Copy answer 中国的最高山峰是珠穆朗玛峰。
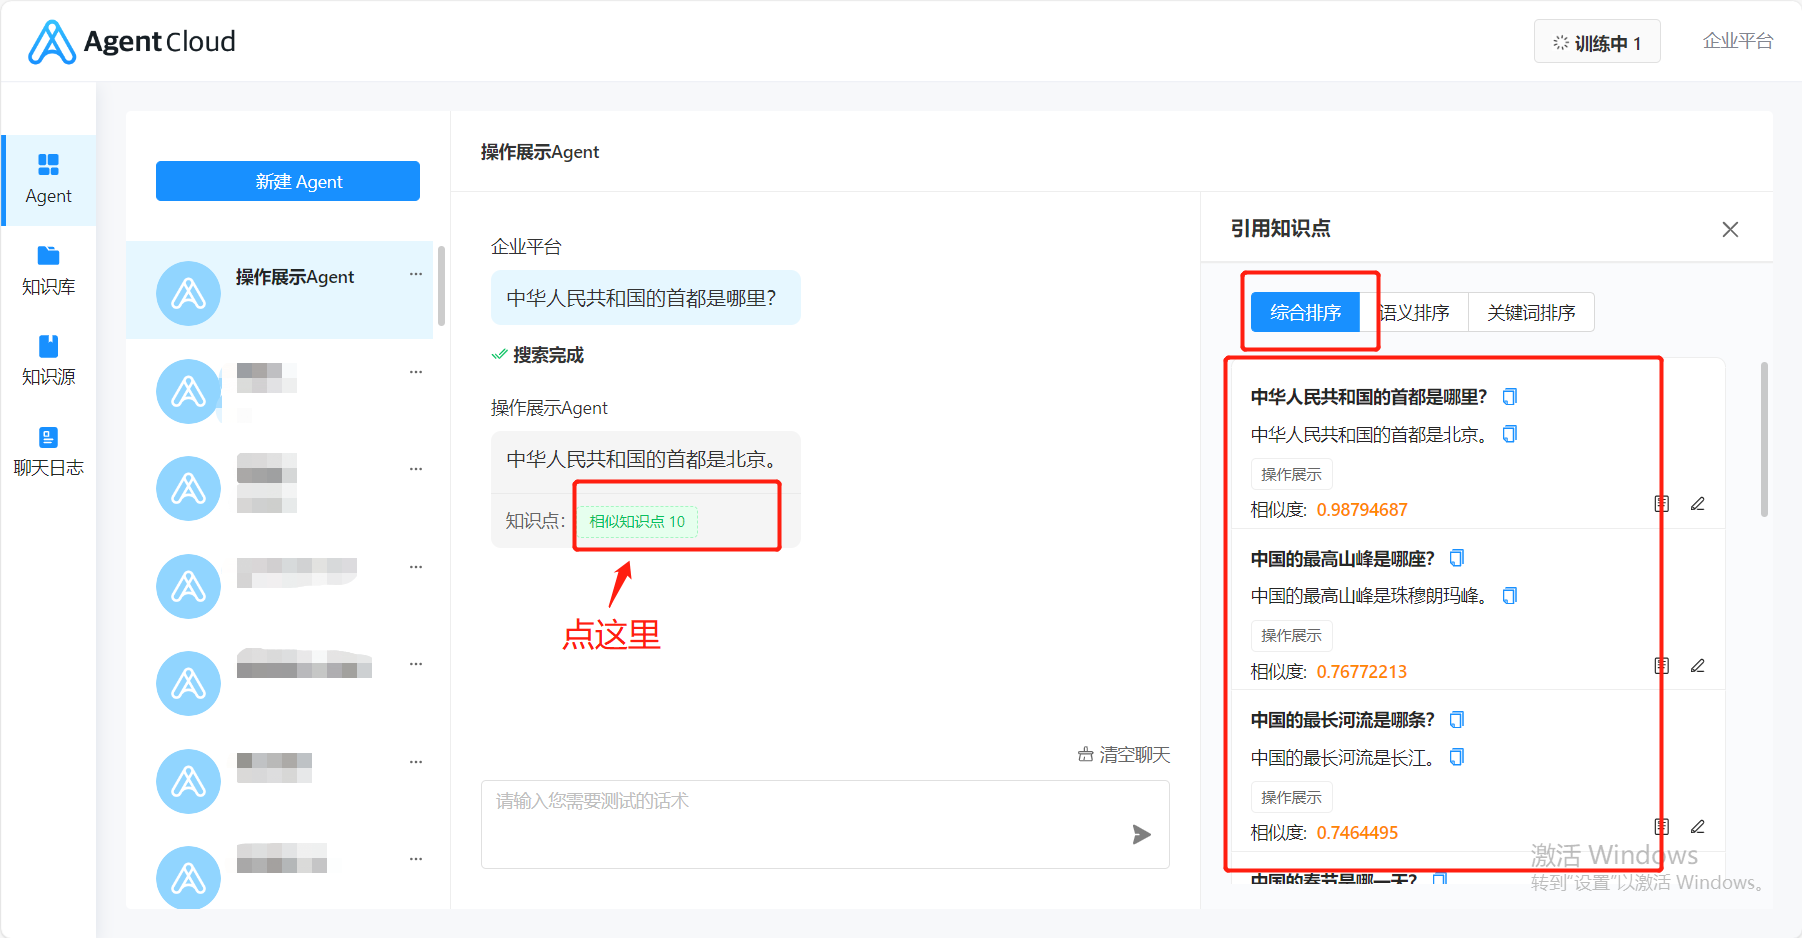 click(x=1510, y=596)
